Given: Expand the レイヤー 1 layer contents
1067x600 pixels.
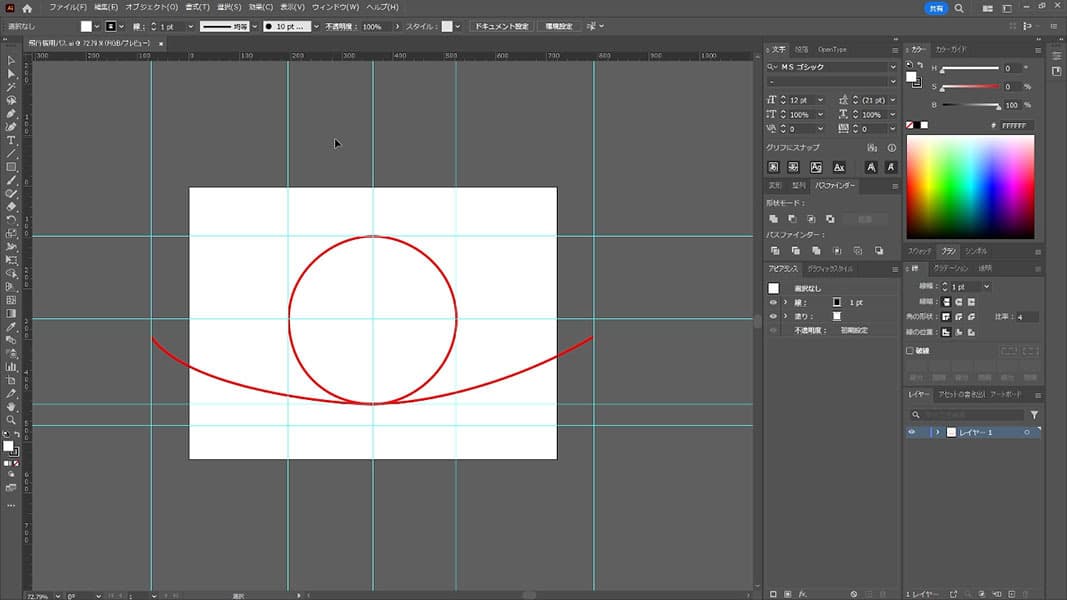Looking at the screenshot, I should pyautogui.click(x=937, y=432).
